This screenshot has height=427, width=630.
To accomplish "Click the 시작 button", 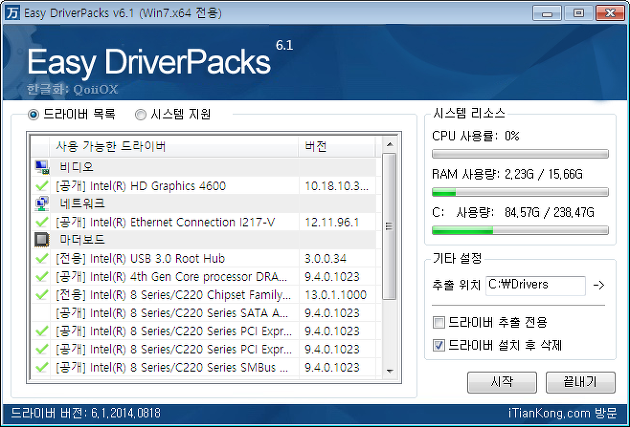I will (501, 382).
